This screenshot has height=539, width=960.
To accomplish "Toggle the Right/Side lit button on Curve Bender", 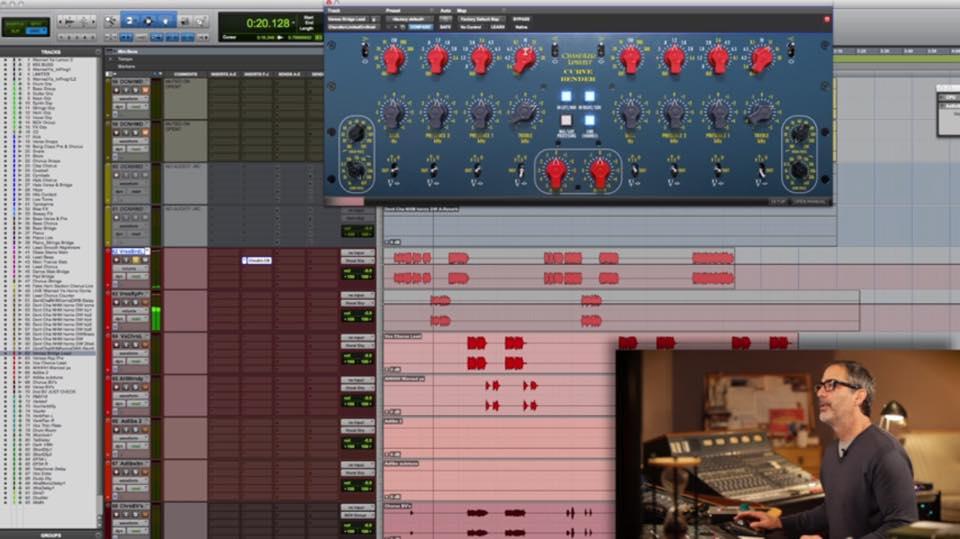I will point(589,96).
